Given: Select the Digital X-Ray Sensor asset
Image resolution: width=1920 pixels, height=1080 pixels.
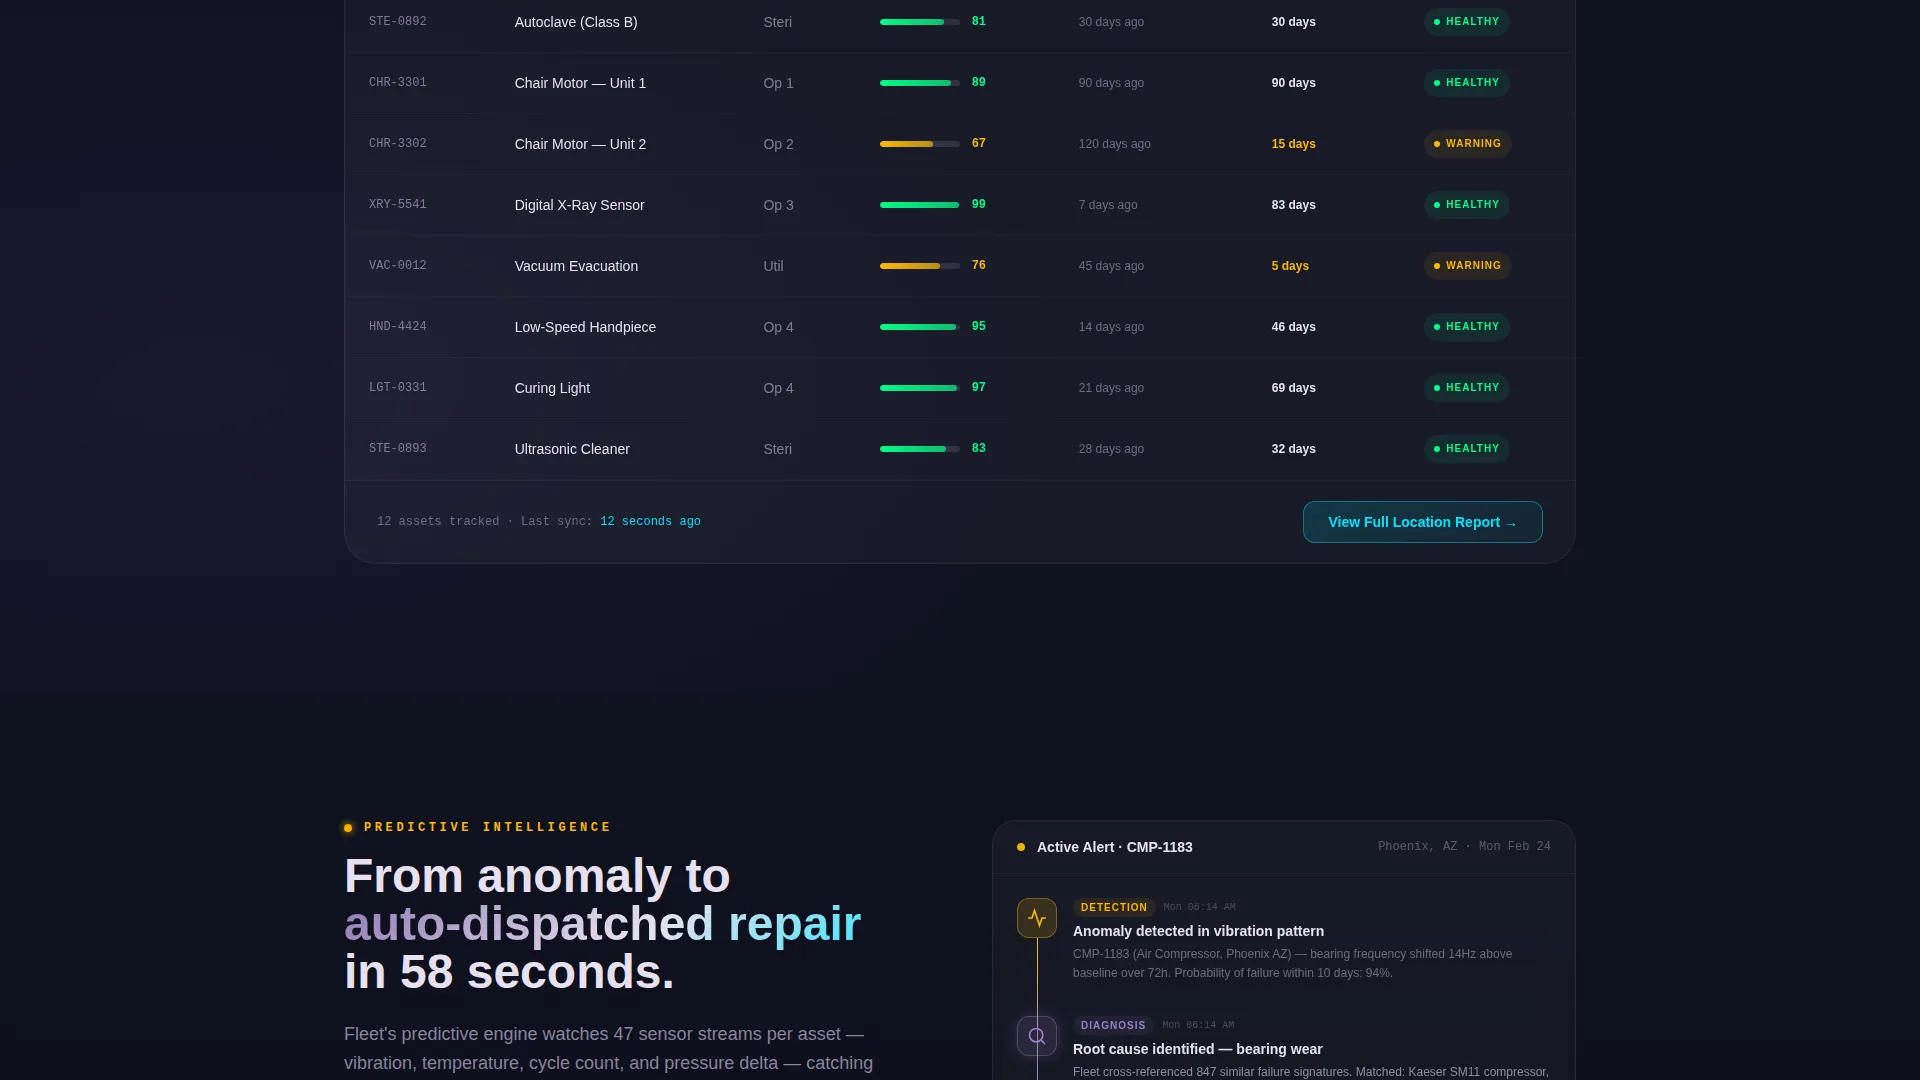Looking at the screenshot, I should [579, 205].
